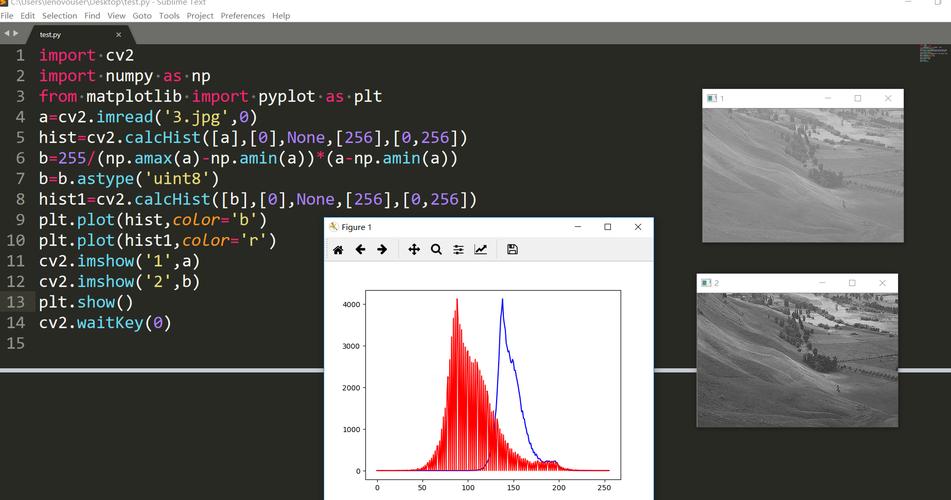Minimize the Figure 1 window
Screen dimensions: 951x500
coord(577,227)
